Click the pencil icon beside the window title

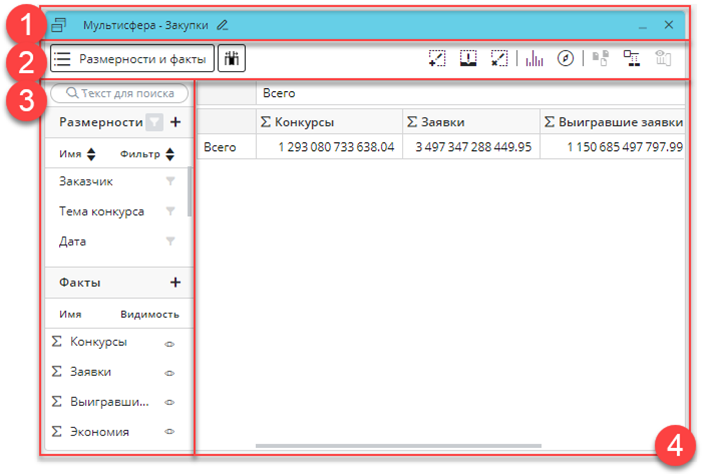coord(222,23)
